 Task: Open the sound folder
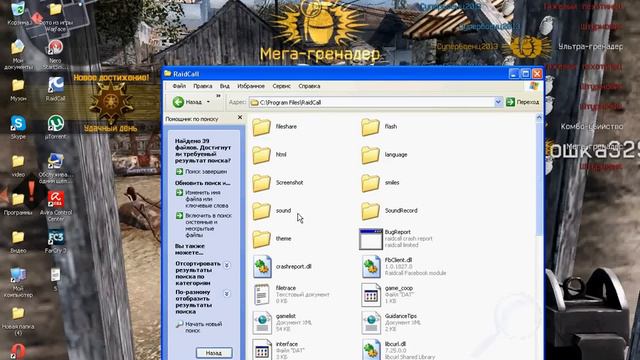[271, 211]
